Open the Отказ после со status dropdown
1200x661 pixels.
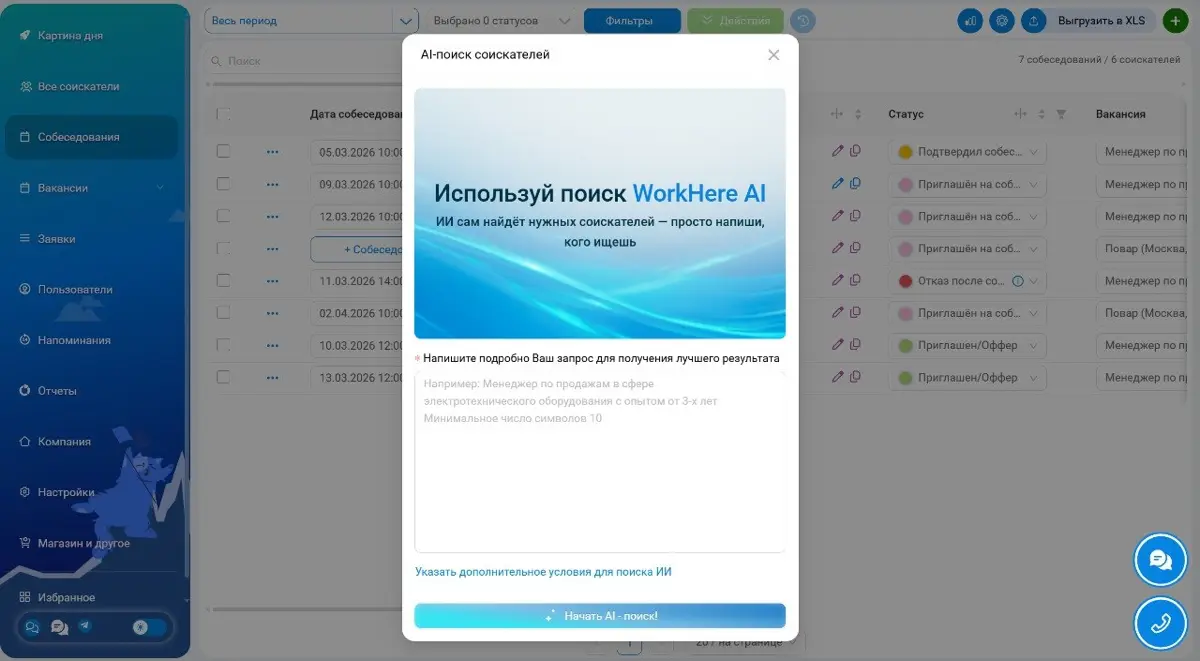point(967,281)
